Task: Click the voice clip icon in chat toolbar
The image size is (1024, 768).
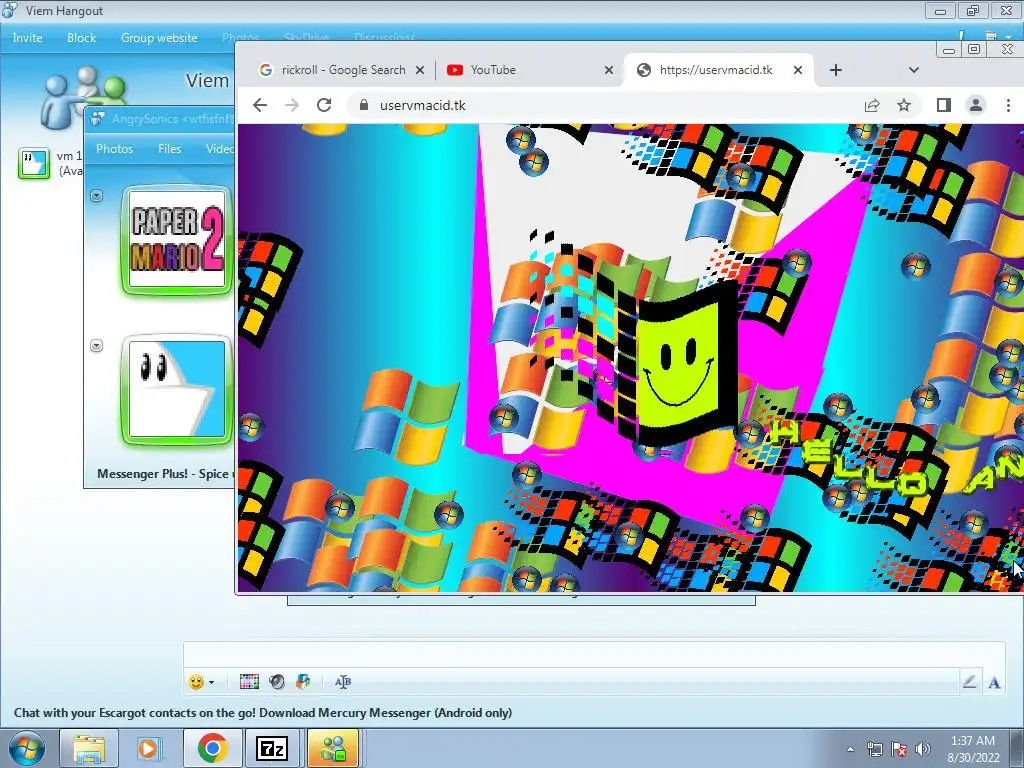Action: (x=277, y=682)
